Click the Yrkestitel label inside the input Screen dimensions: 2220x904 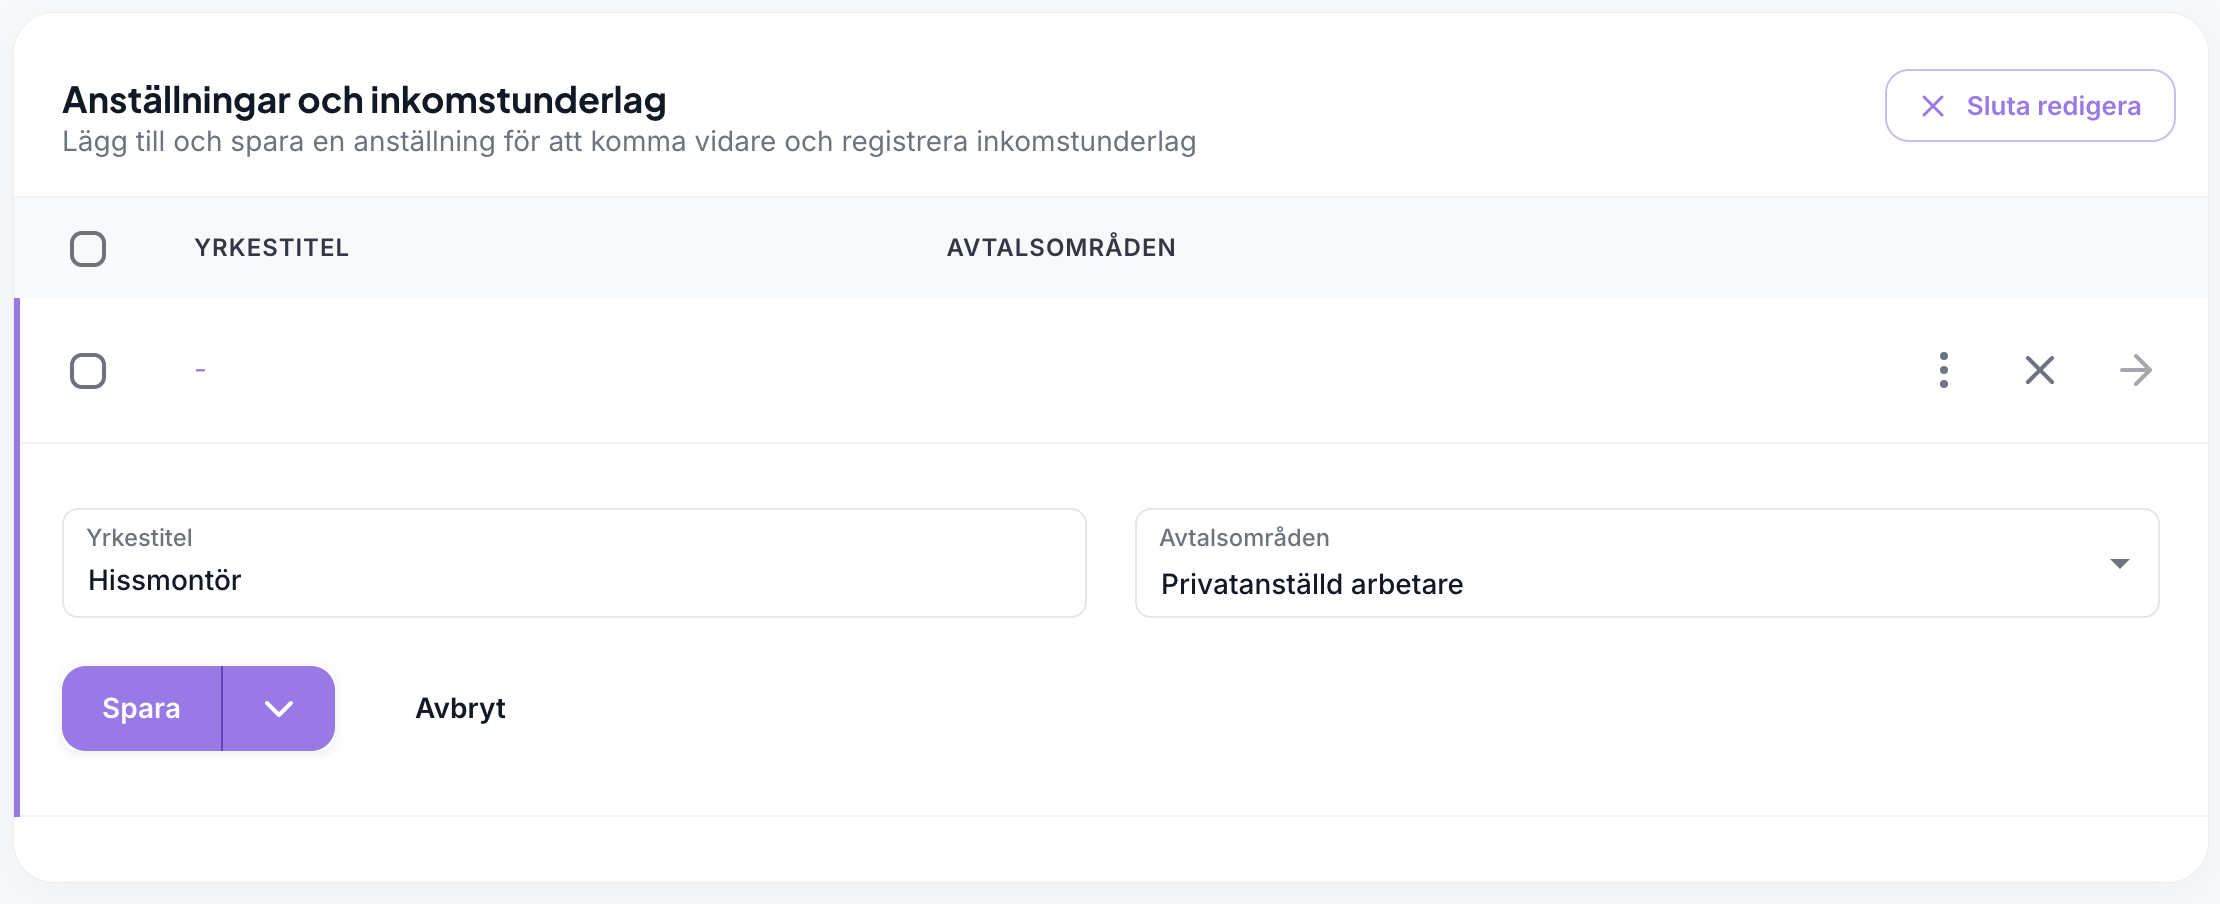[x=139, y=538]
